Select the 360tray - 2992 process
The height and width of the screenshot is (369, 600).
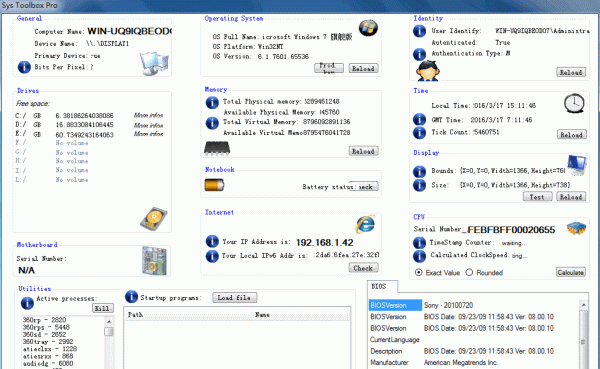point(47,342)
